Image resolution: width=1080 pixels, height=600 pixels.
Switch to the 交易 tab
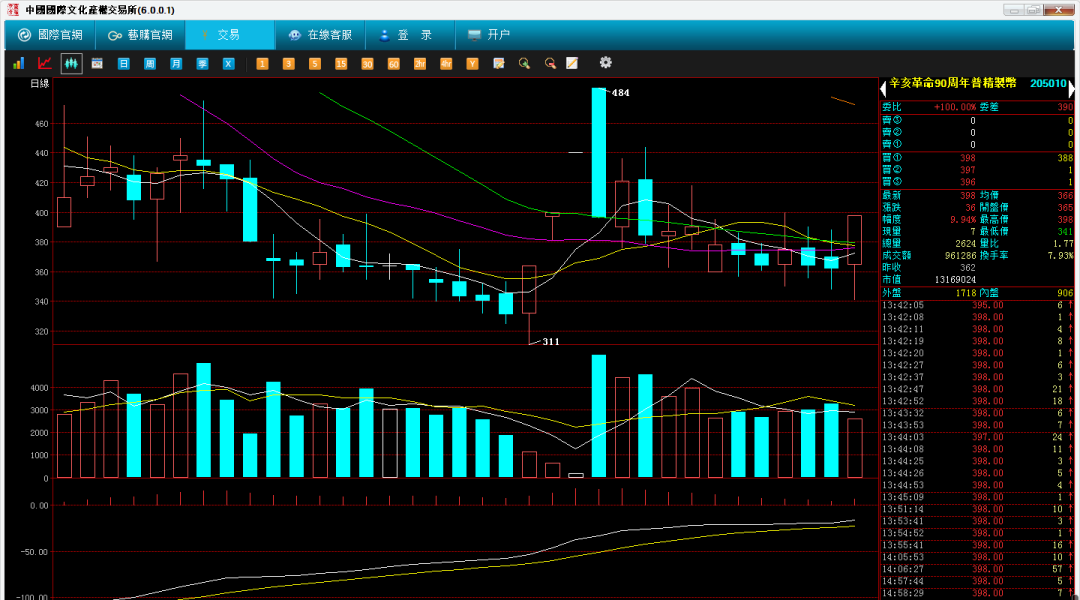[229, 34]
